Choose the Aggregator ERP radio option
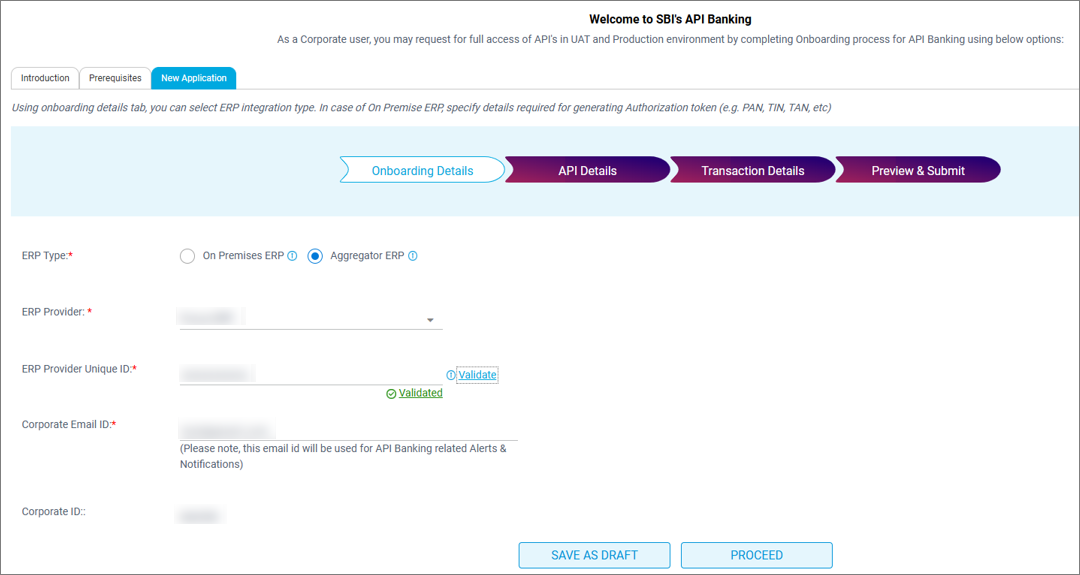Image resolution: width=1080 pixels, height=575 pixels. [x=315, y=256]
